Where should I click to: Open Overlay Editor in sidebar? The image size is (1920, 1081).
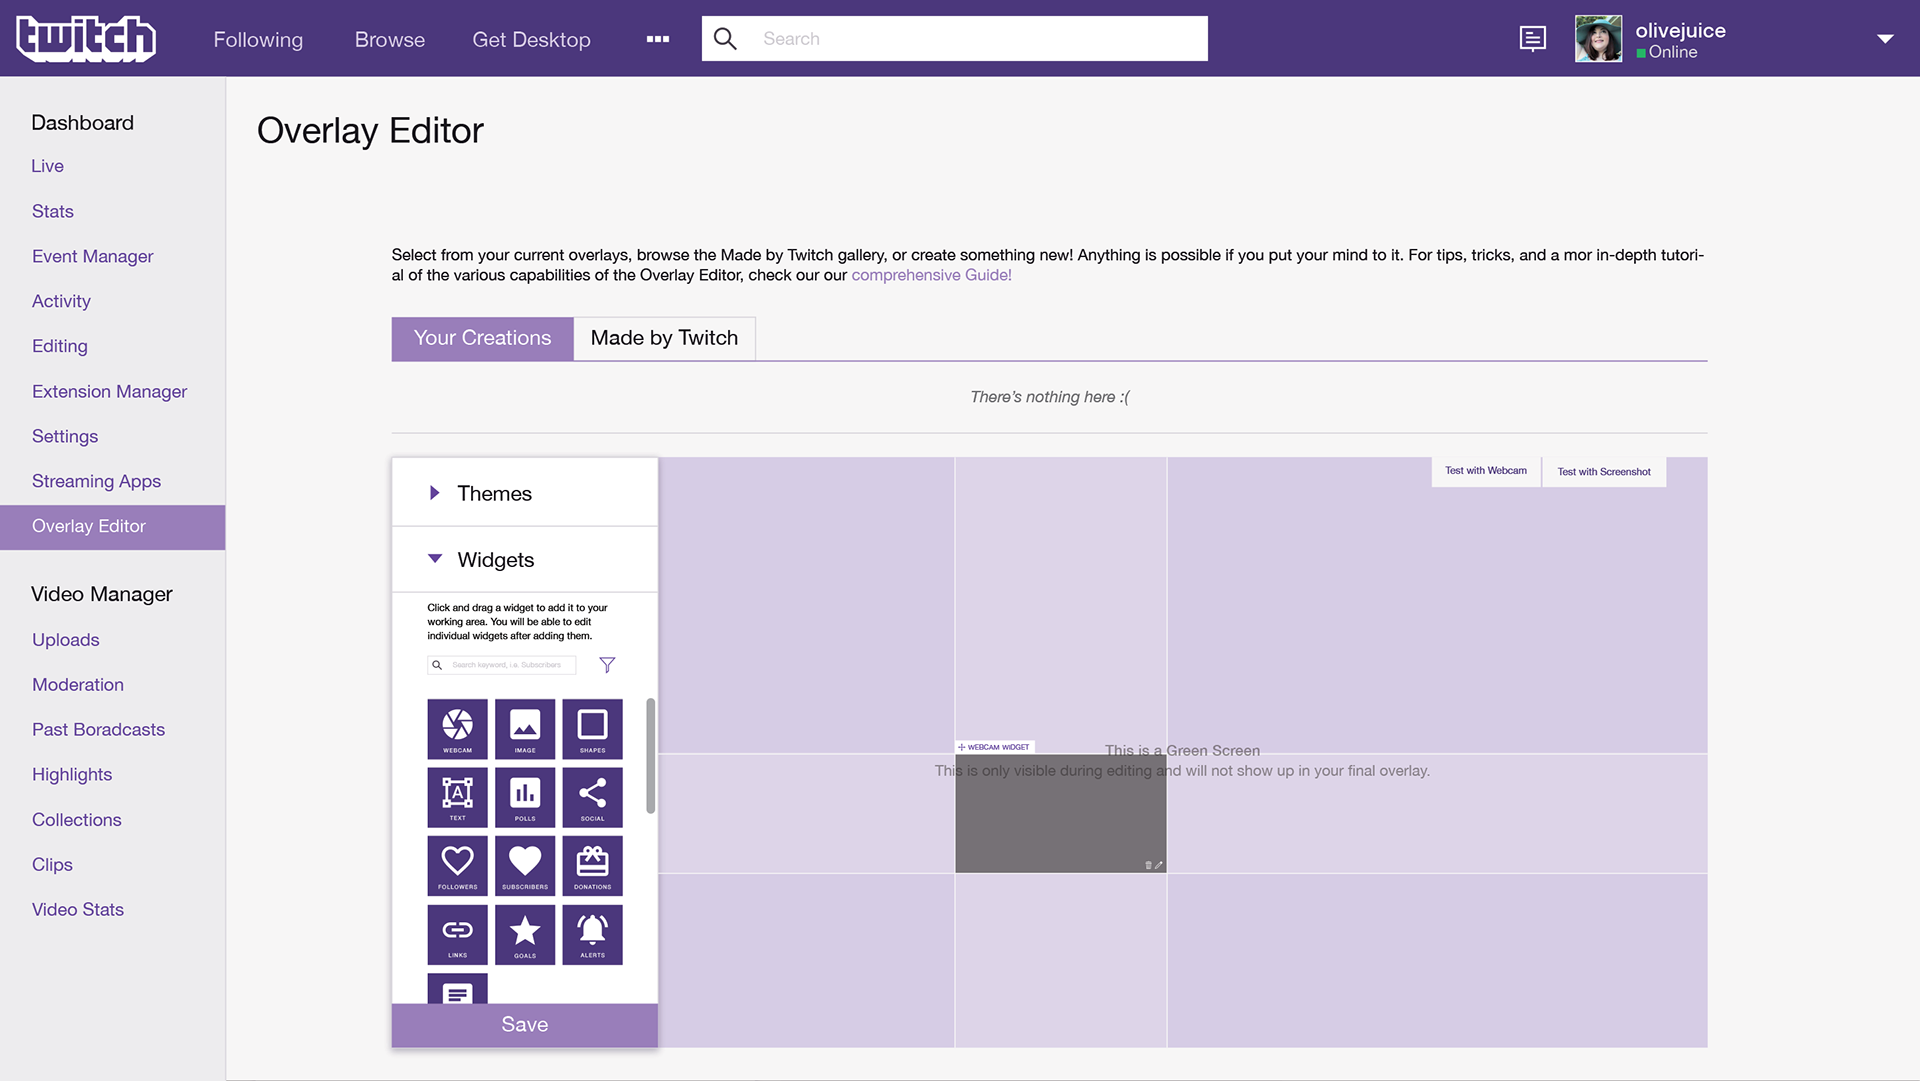112,526
